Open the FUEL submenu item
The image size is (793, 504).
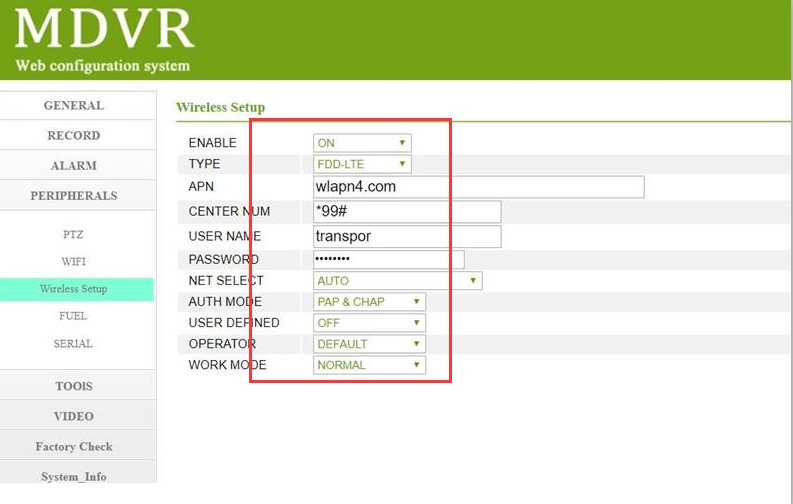(73, 316)
